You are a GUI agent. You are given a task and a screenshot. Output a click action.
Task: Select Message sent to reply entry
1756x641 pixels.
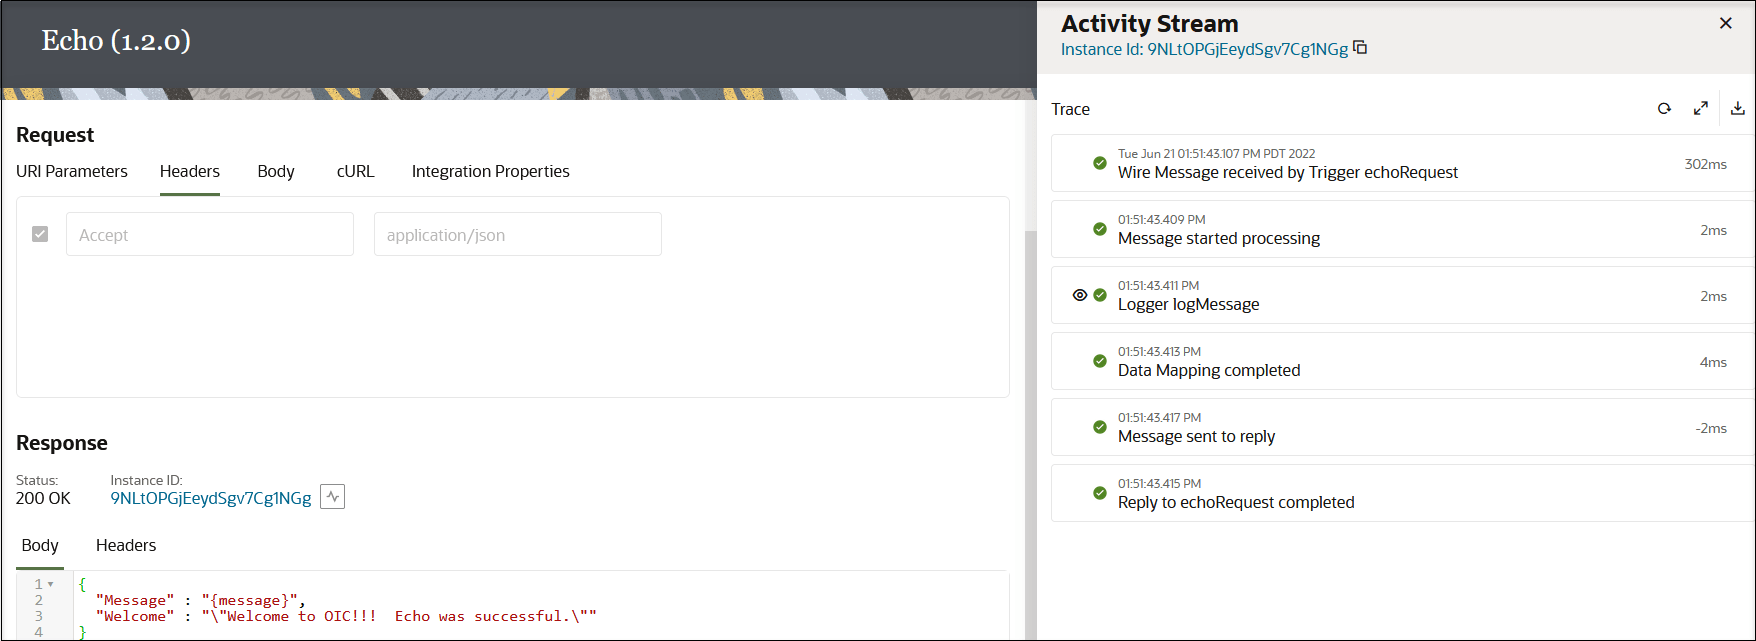pos(1403,427)
